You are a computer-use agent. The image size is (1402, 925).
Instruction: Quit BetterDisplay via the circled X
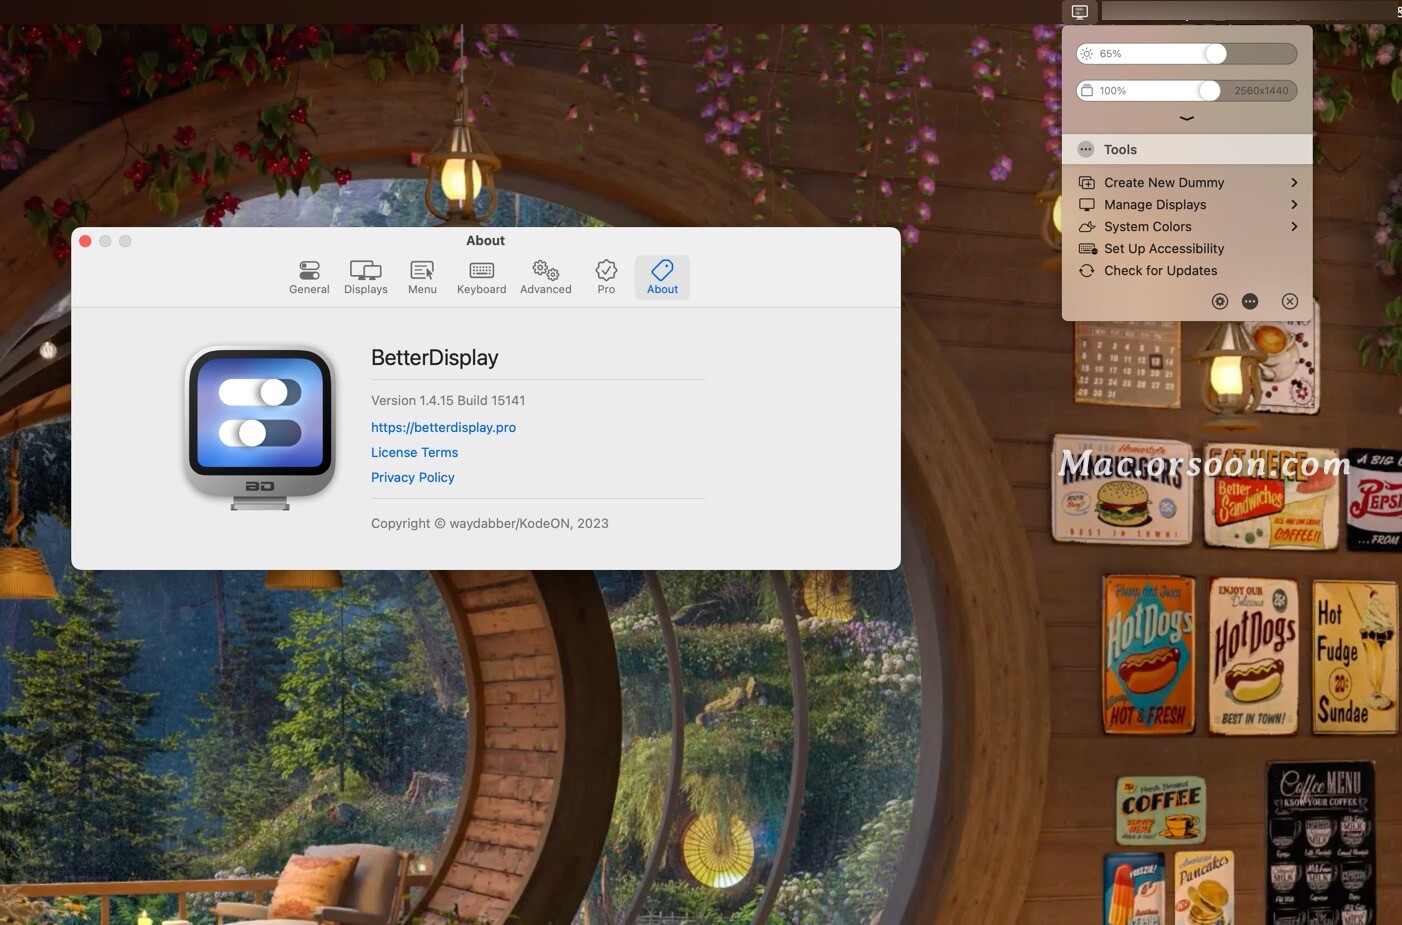pos(1290,301)
